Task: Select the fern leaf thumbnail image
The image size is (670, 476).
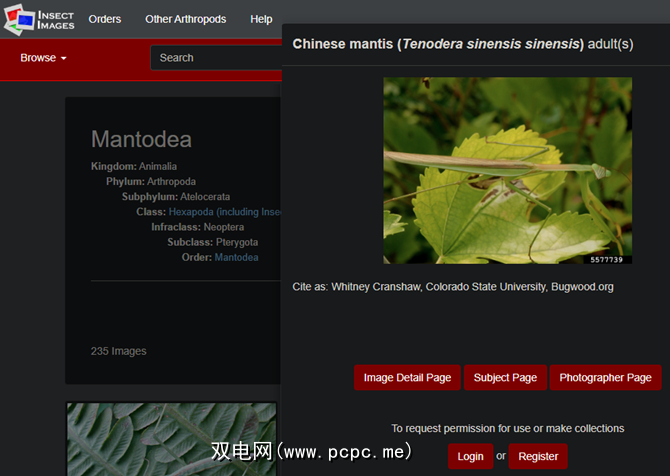Action: coord(172,439)
